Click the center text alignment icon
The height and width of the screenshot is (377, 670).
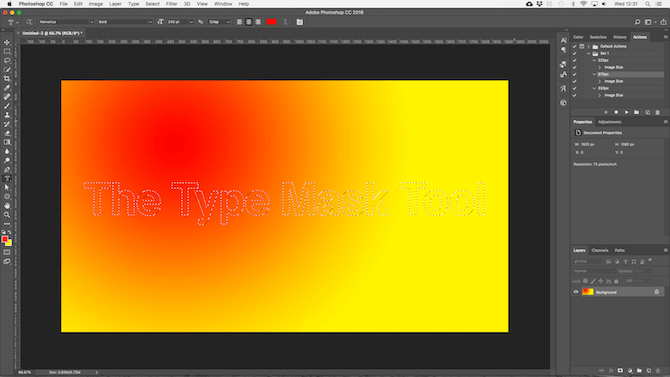[x=249, y=22]
